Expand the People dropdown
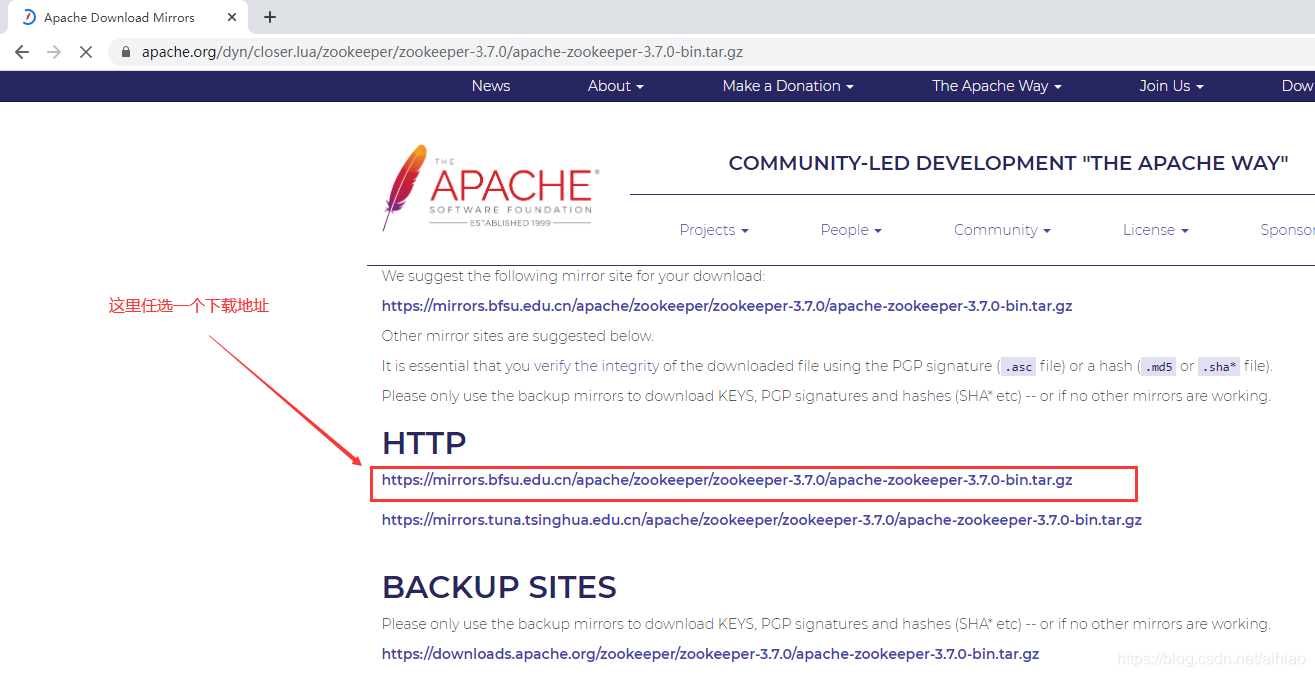 click(851, 230)
